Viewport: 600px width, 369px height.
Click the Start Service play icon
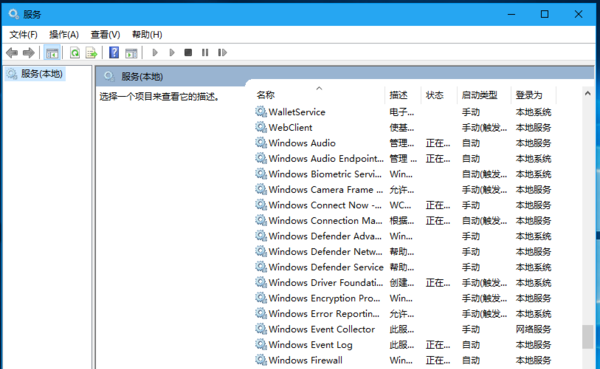pyautogui.click(x=155, y=52)
